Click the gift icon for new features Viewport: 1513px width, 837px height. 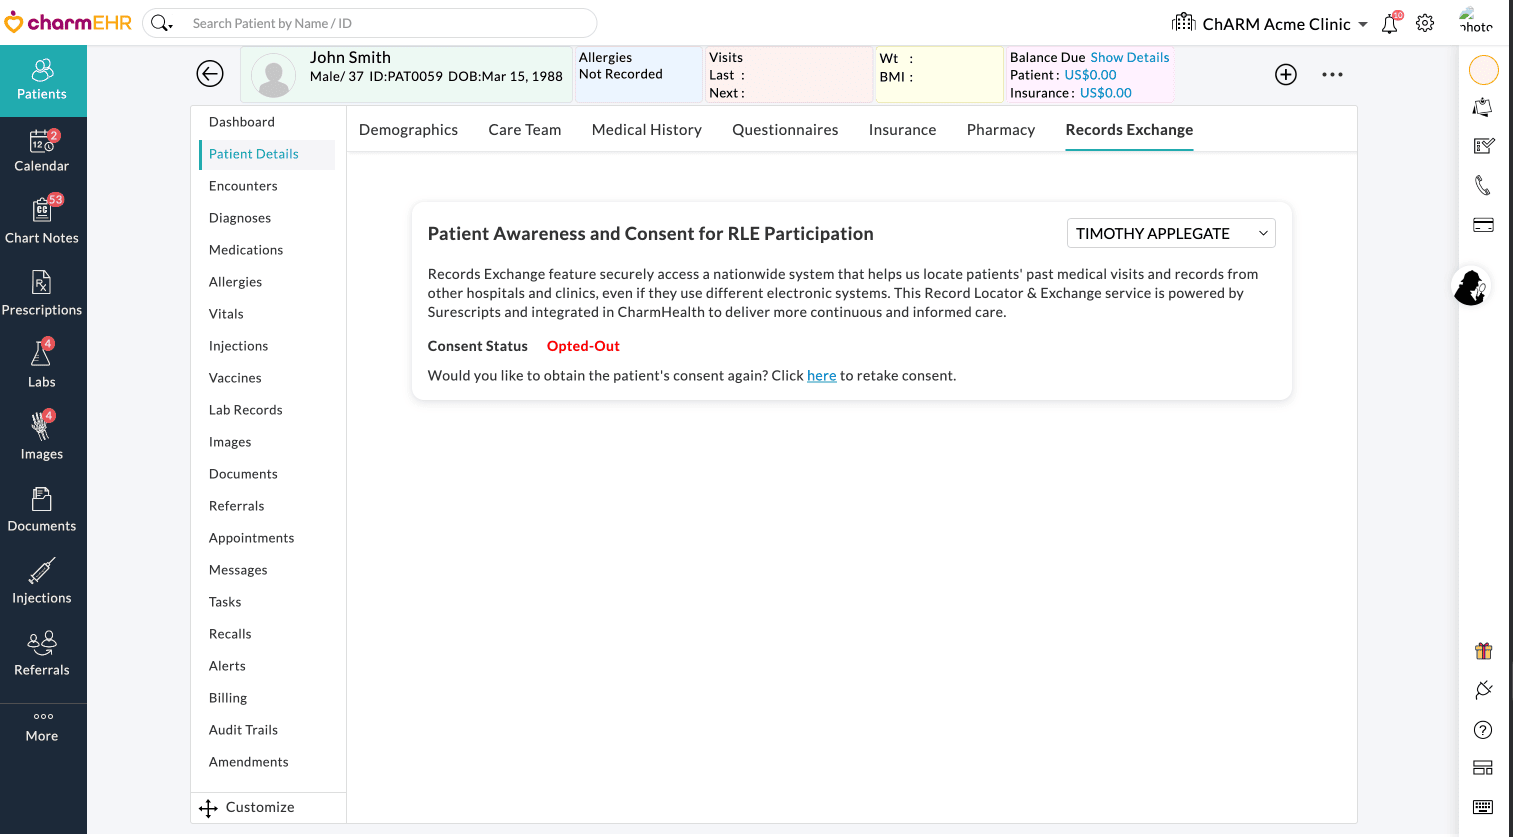(x=1483, y=650)
